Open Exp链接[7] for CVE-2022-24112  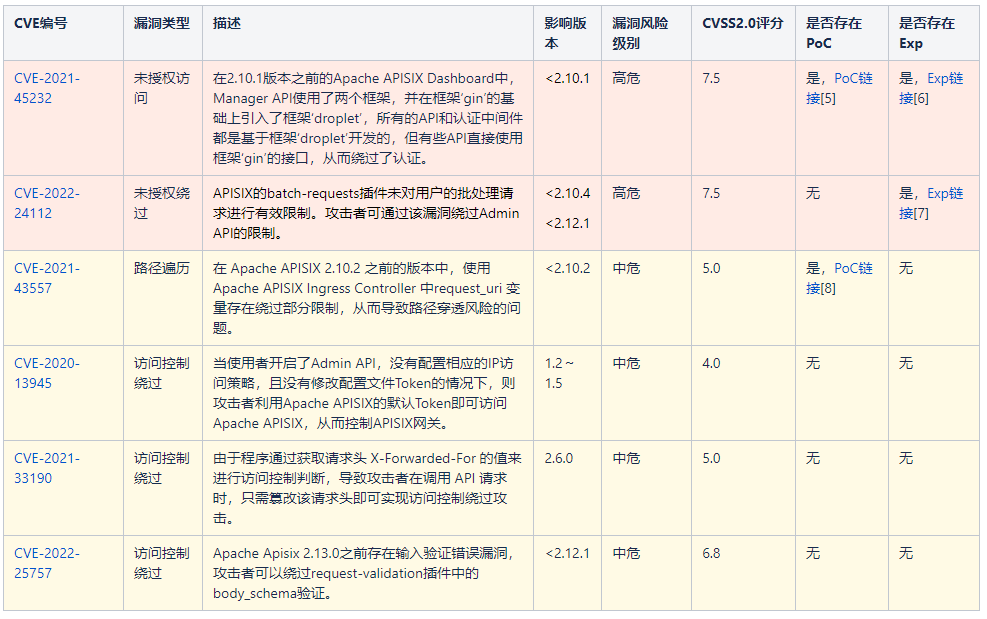point(931,203)
